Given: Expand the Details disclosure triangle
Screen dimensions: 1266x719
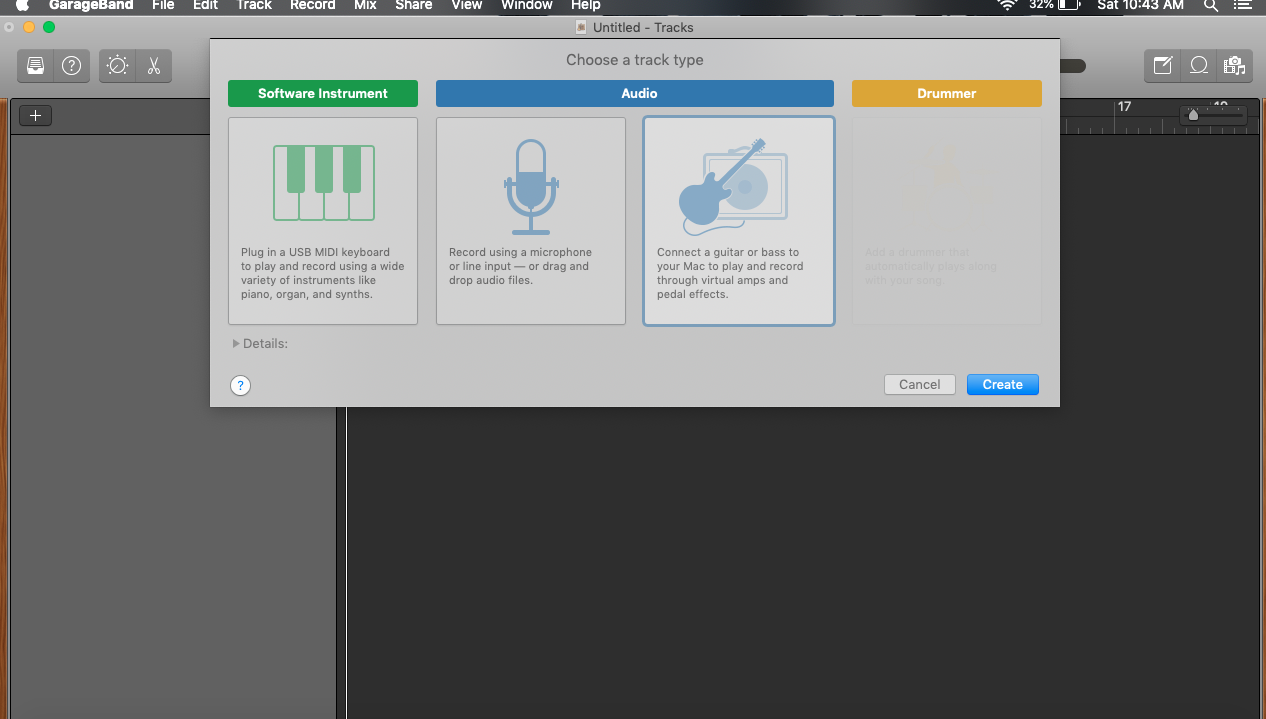Looking at the screenshot, I should coord(236,344).
